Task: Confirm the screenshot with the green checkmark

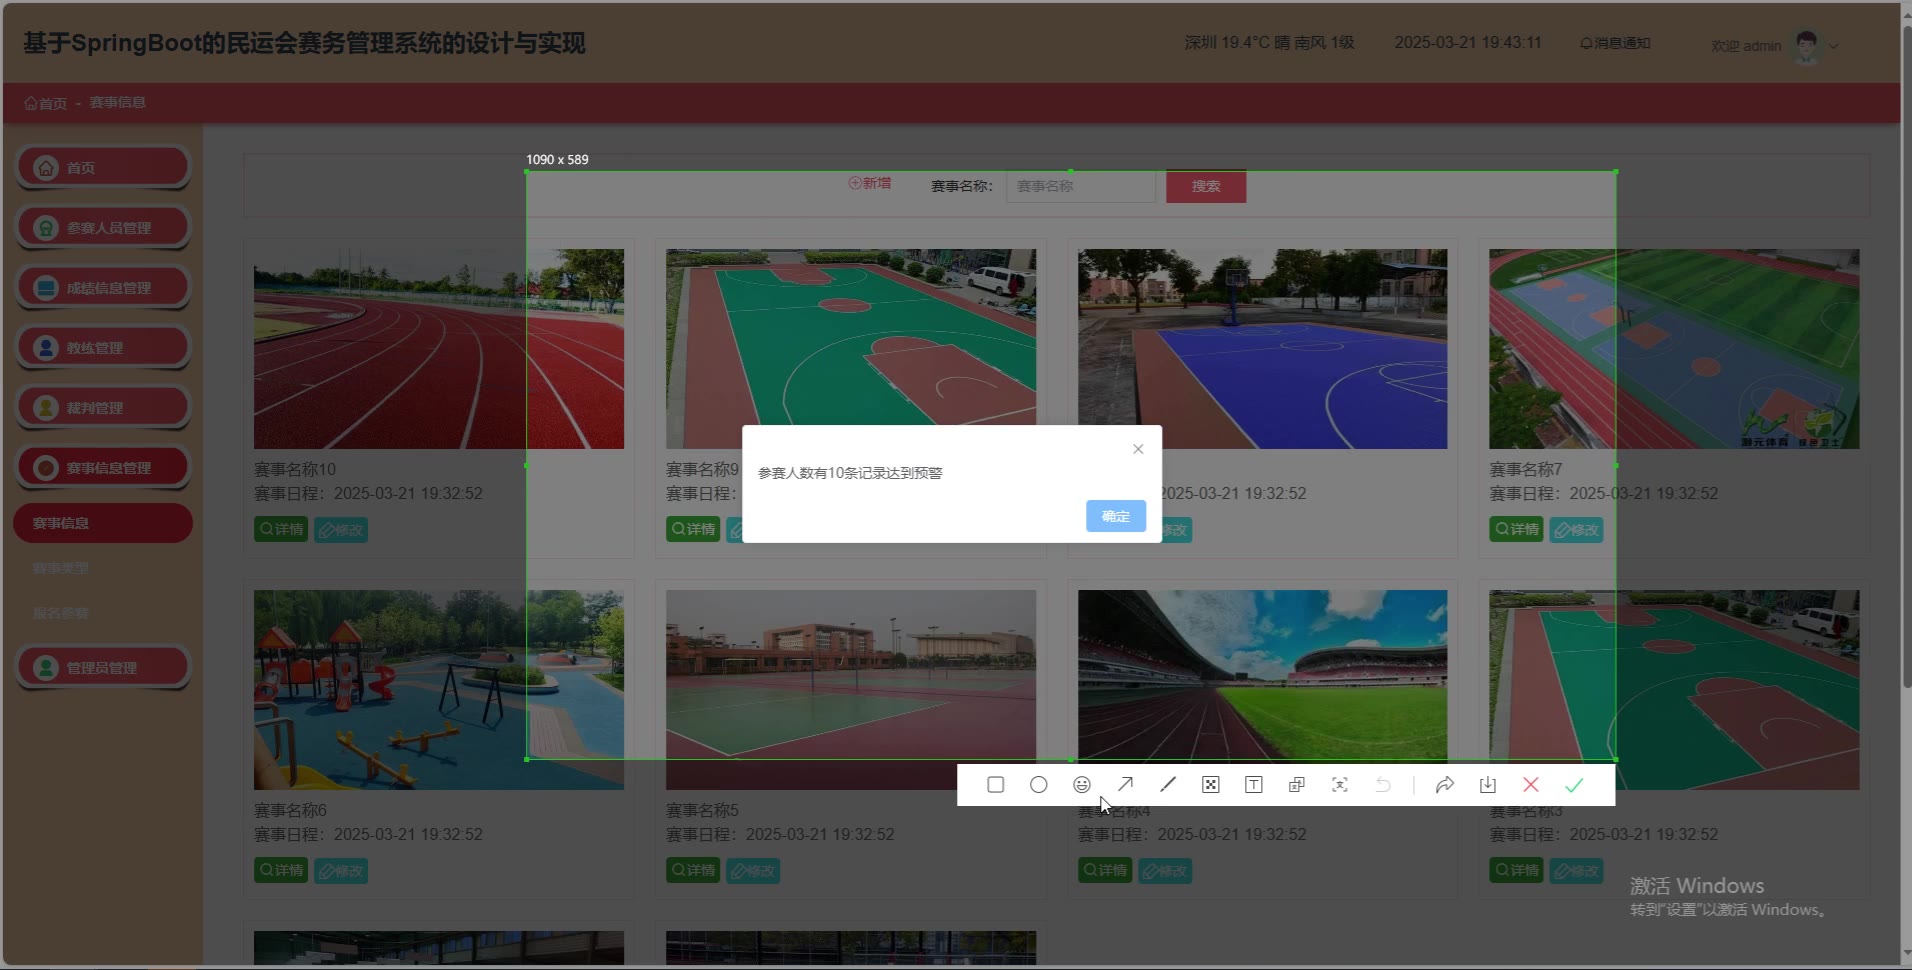Action: (x=1574, y=785)
